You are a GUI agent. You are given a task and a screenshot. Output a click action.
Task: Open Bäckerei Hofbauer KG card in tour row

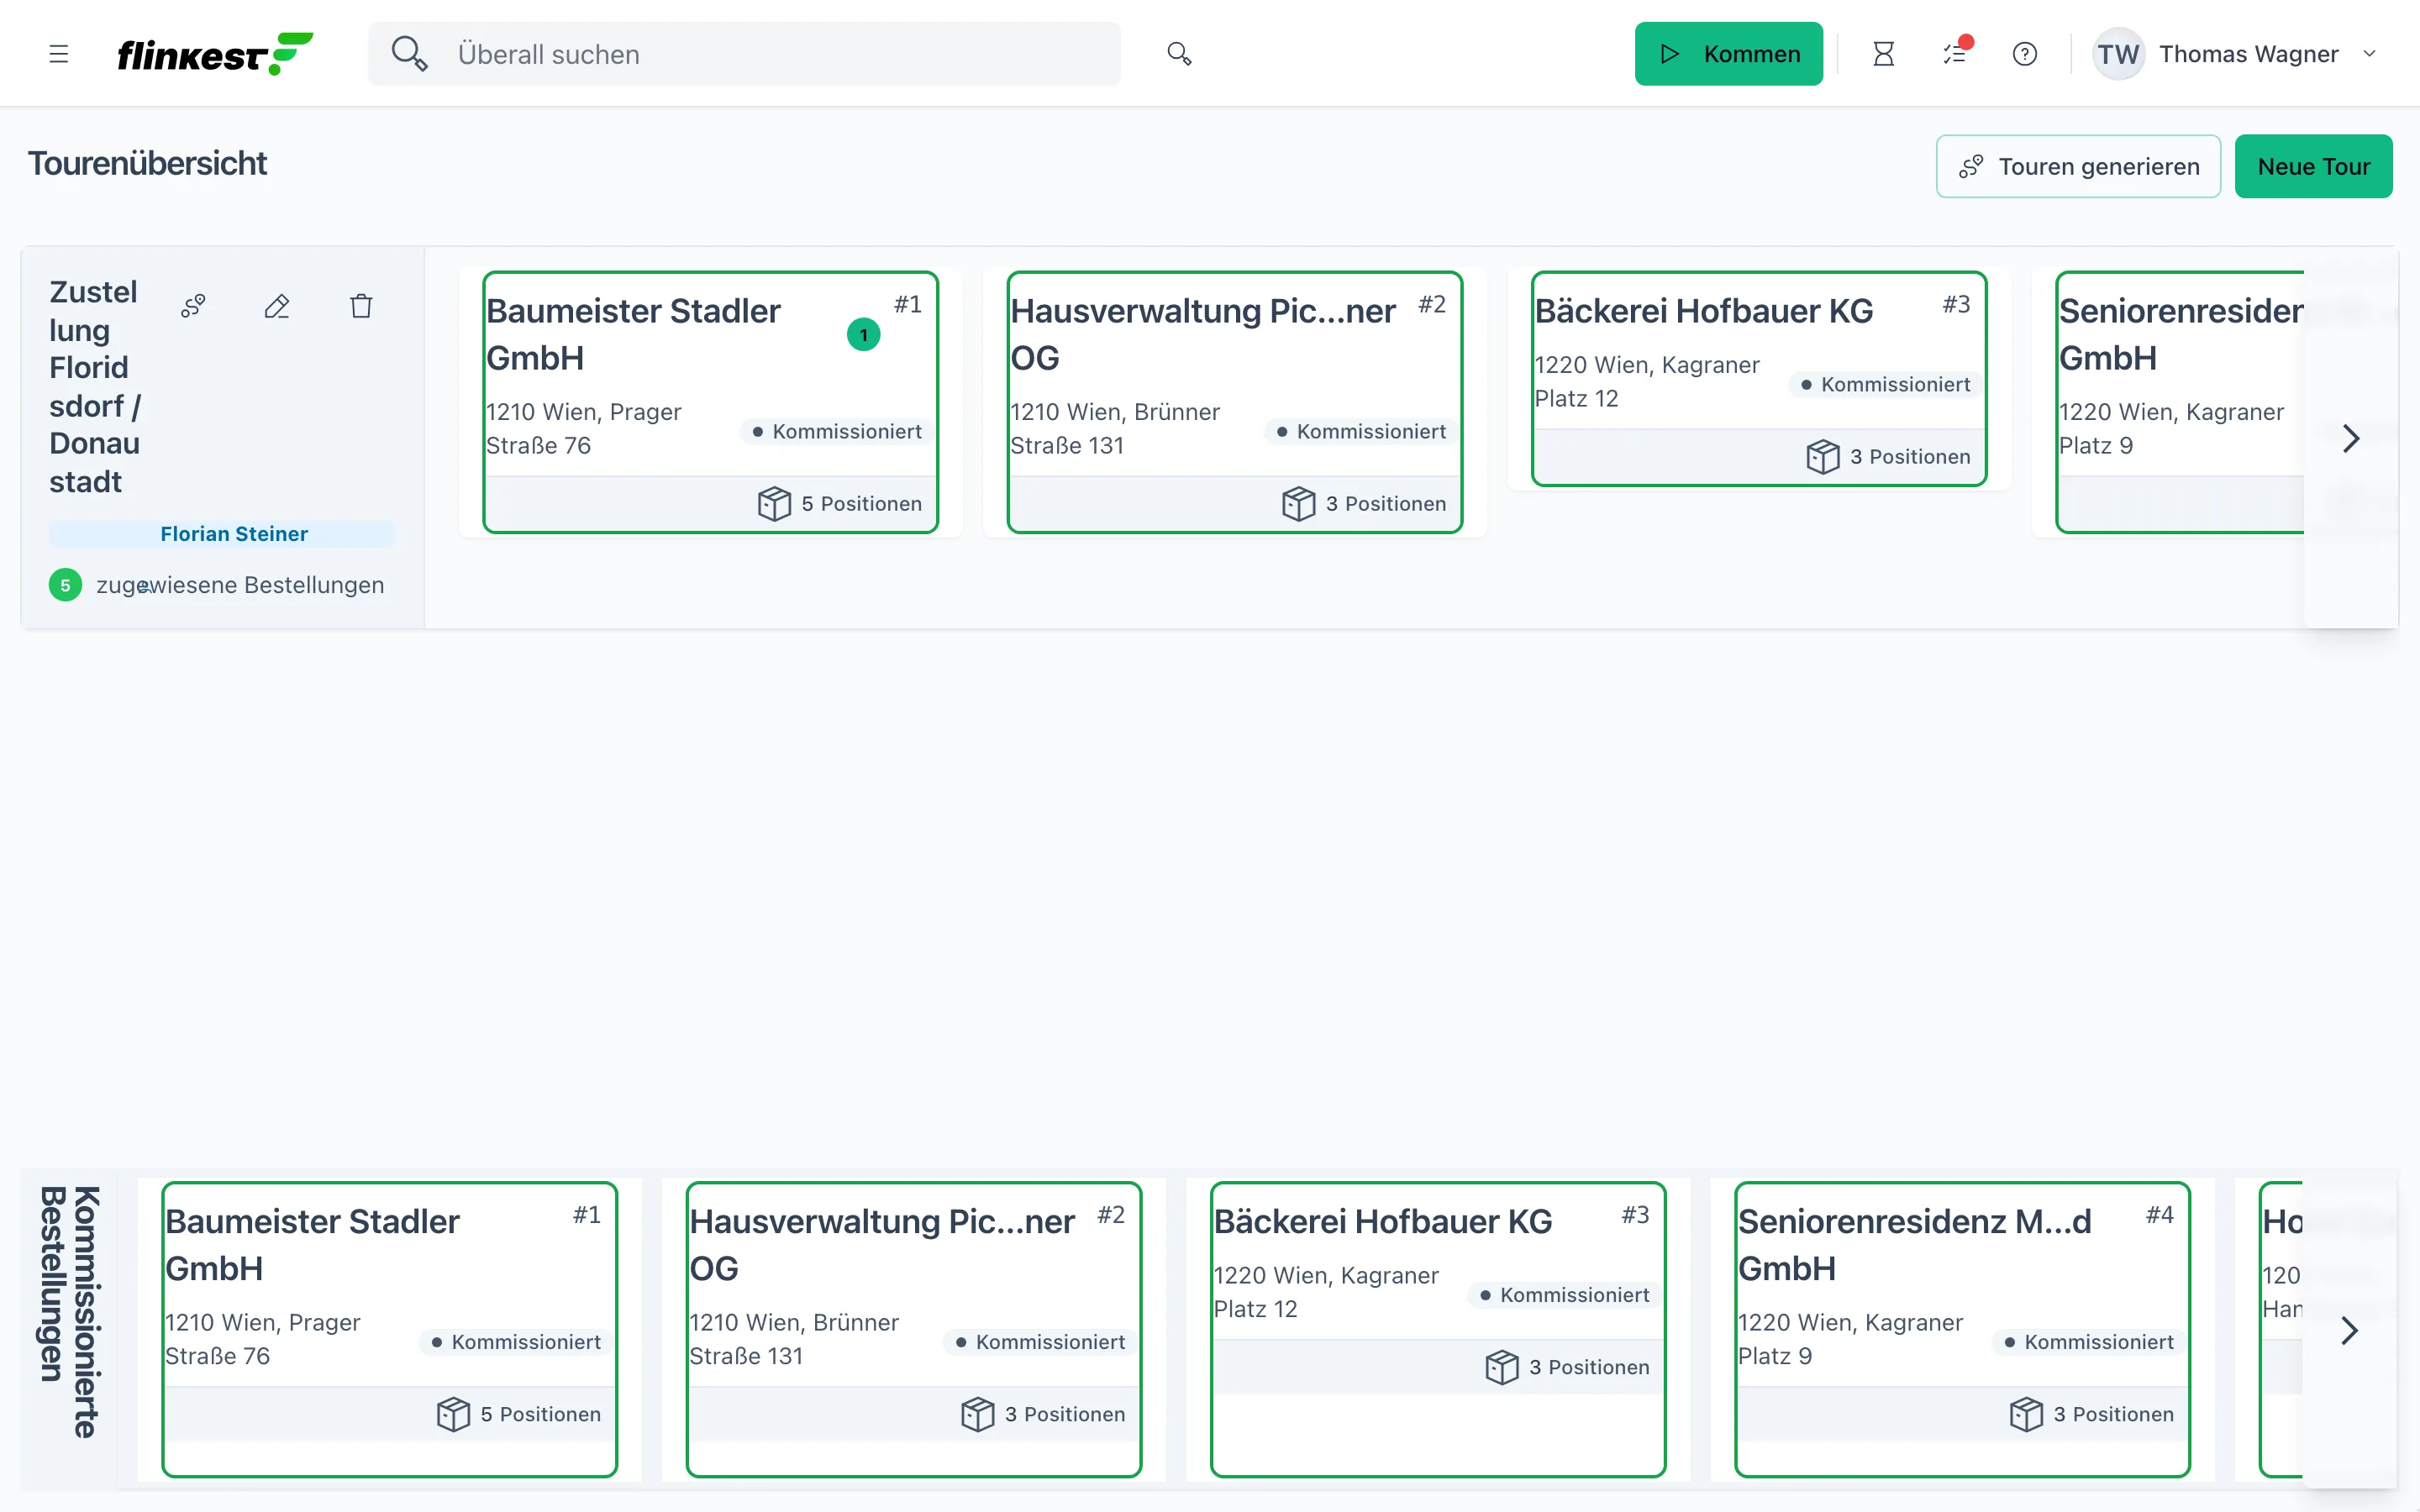tap(1759, 379)
